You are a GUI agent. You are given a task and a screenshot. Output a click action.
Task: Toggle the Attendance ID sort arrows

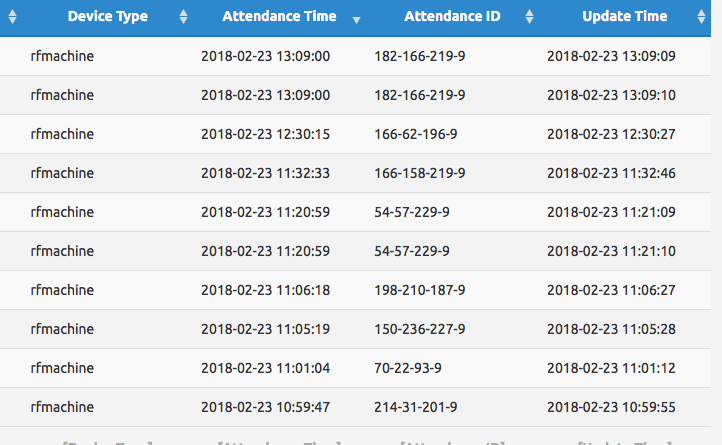coord(529,17)
